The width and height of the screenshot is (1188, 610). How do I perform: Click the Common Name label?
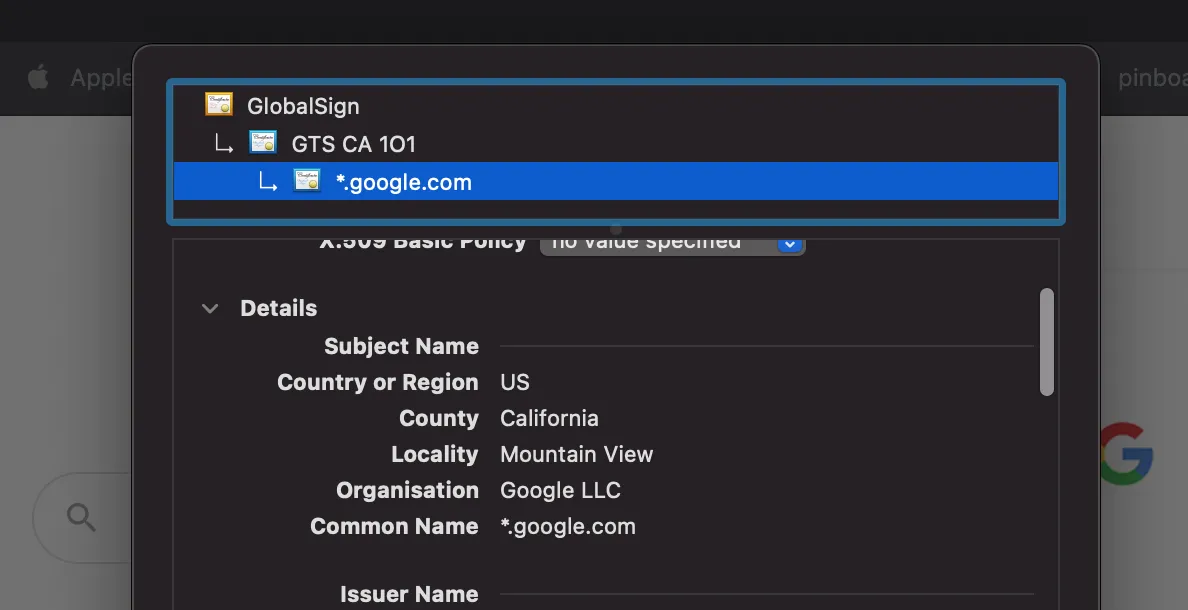coord(395,527)
